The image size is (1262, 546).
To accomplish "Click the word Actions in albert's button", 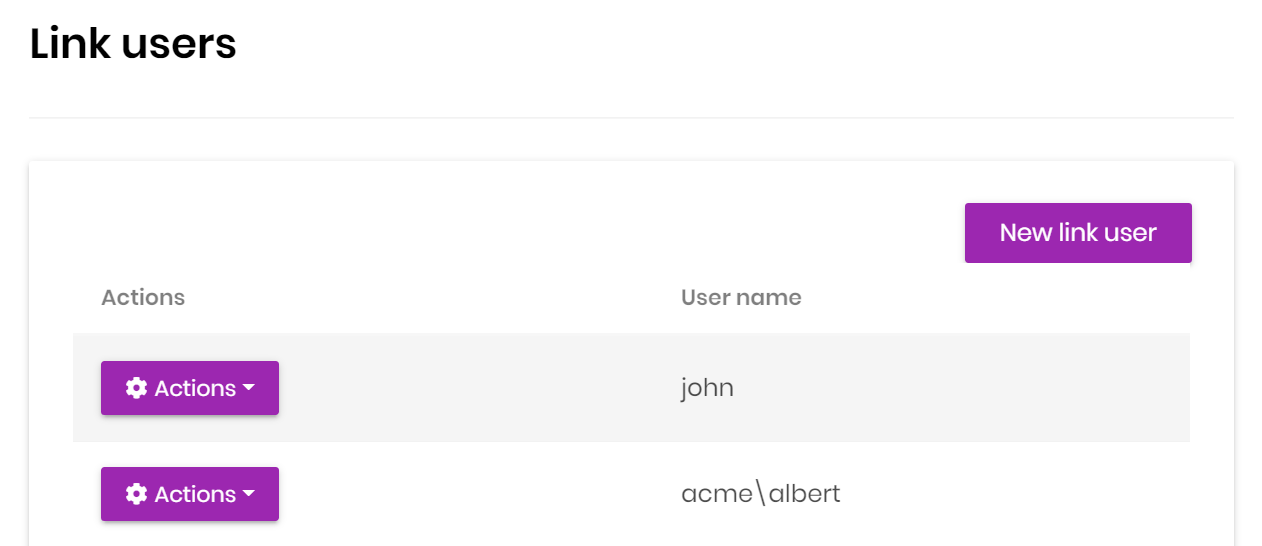I will pyautogui.click(x=195, y=494).
